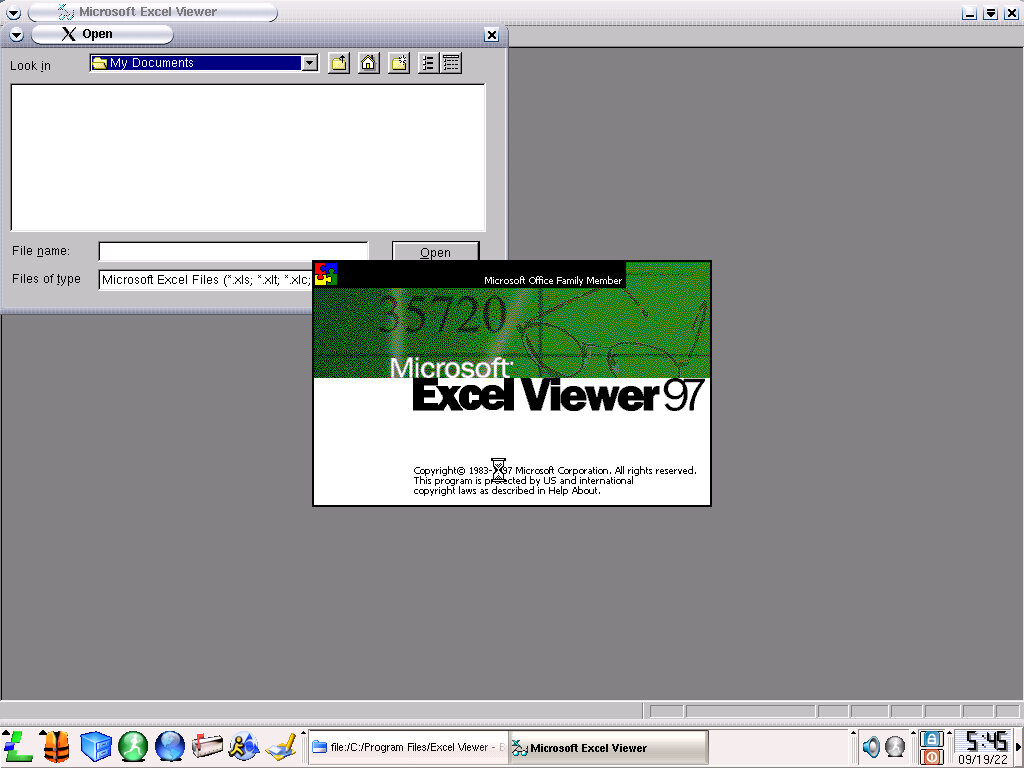
Task: Click the Up One Level folder icon
Action: (339, 63)
